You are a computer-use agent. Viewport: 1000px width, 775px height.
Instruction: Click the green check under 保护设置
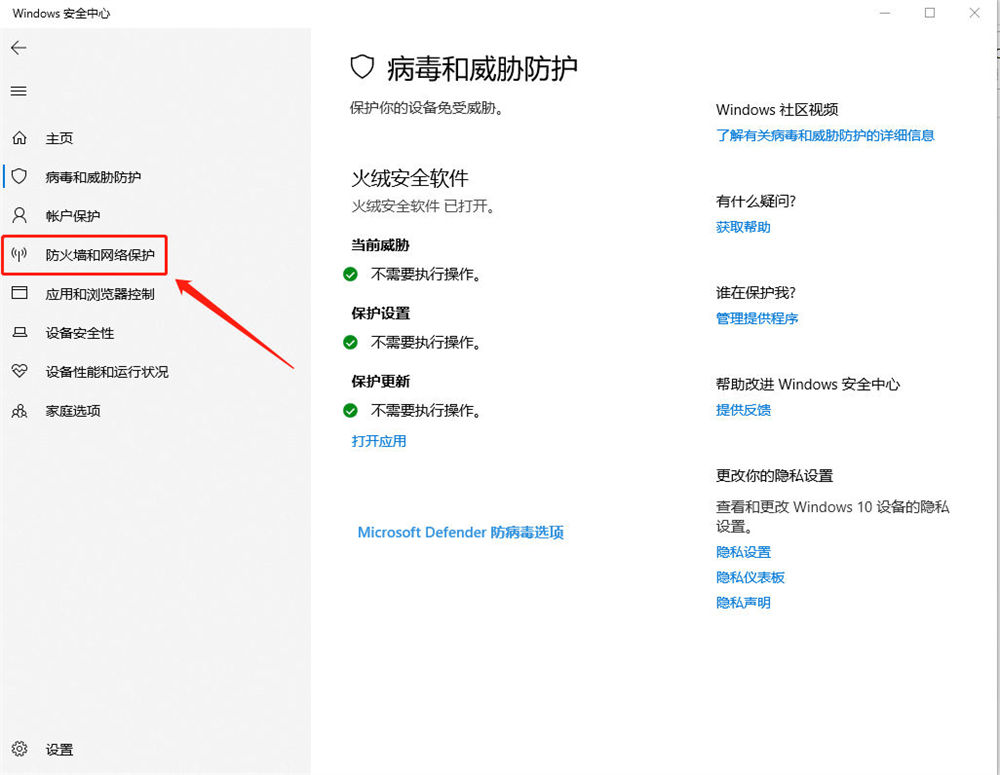(x=350, y=343)
